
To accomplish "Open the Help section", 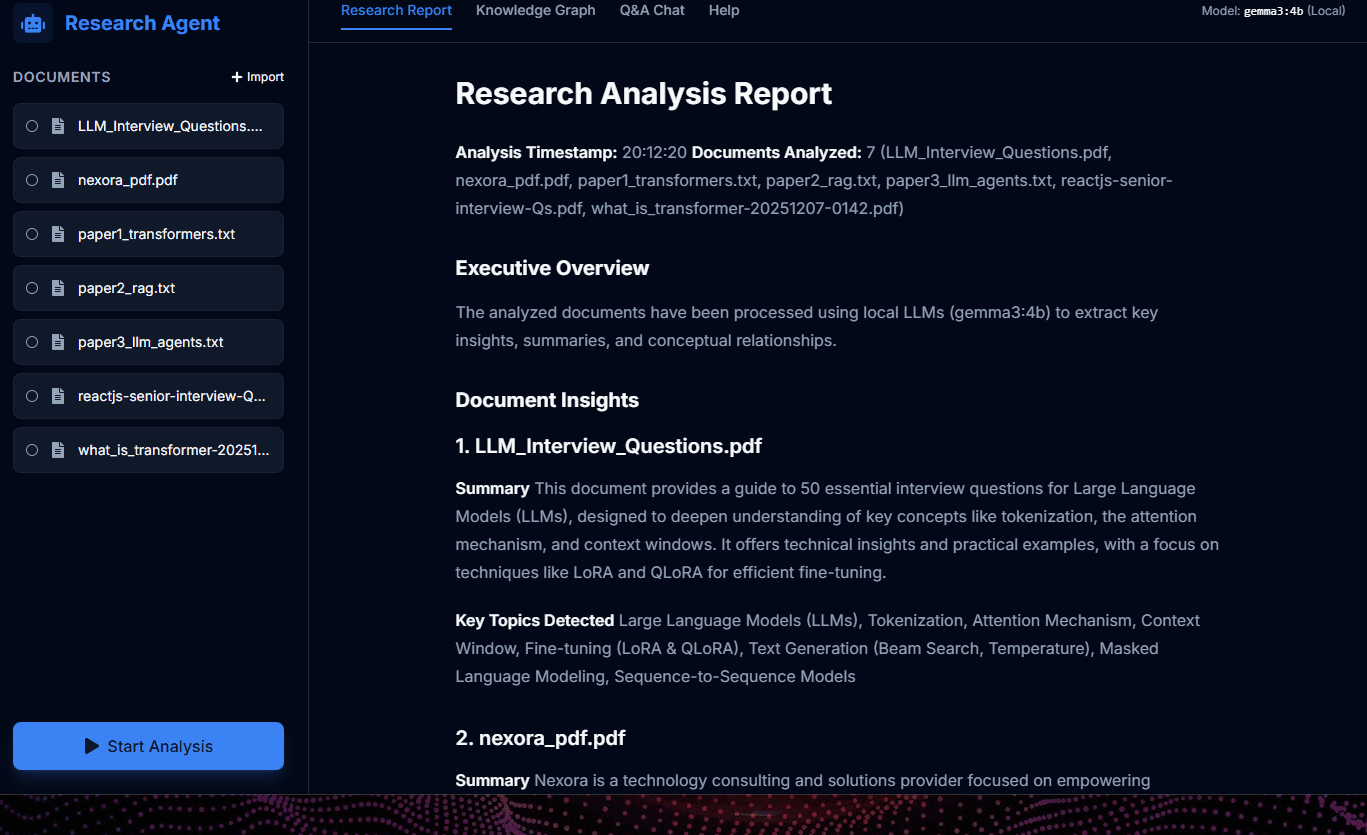I will pos(724,10).
